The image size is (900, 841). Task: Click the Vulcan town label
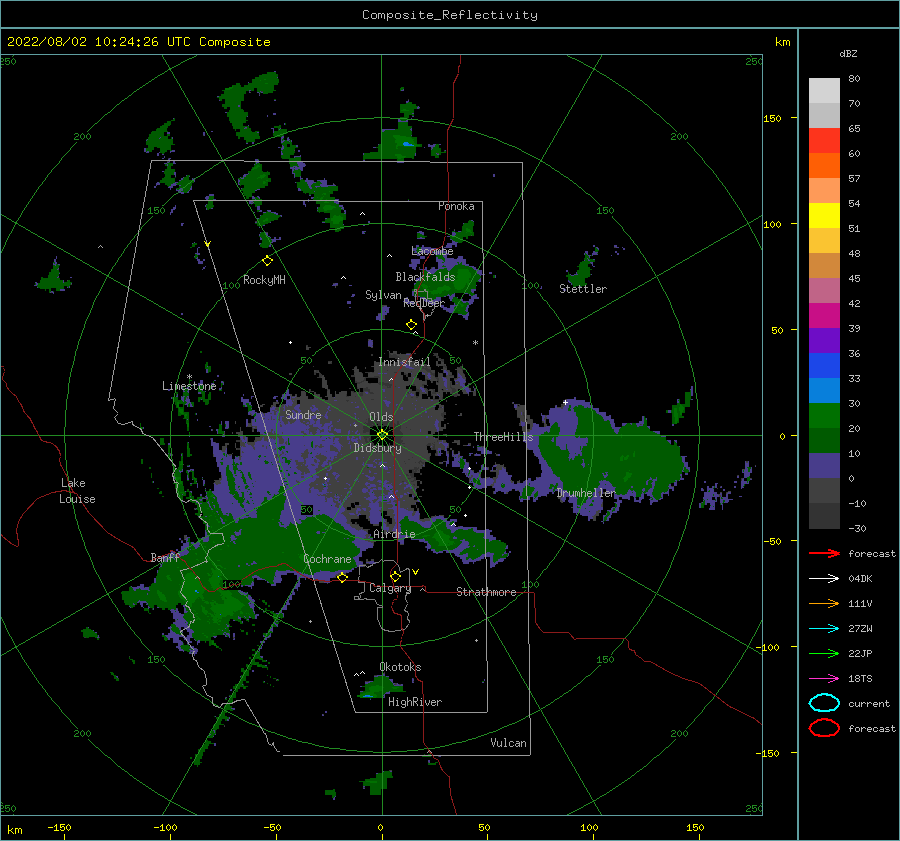[x=508, y=743]
